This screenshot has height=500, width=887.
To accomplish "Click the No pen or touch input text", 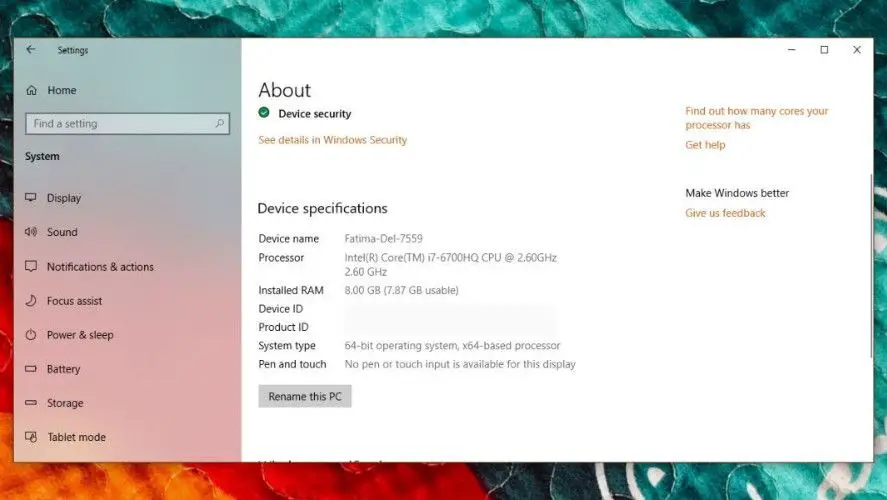I will coord(460,364).
